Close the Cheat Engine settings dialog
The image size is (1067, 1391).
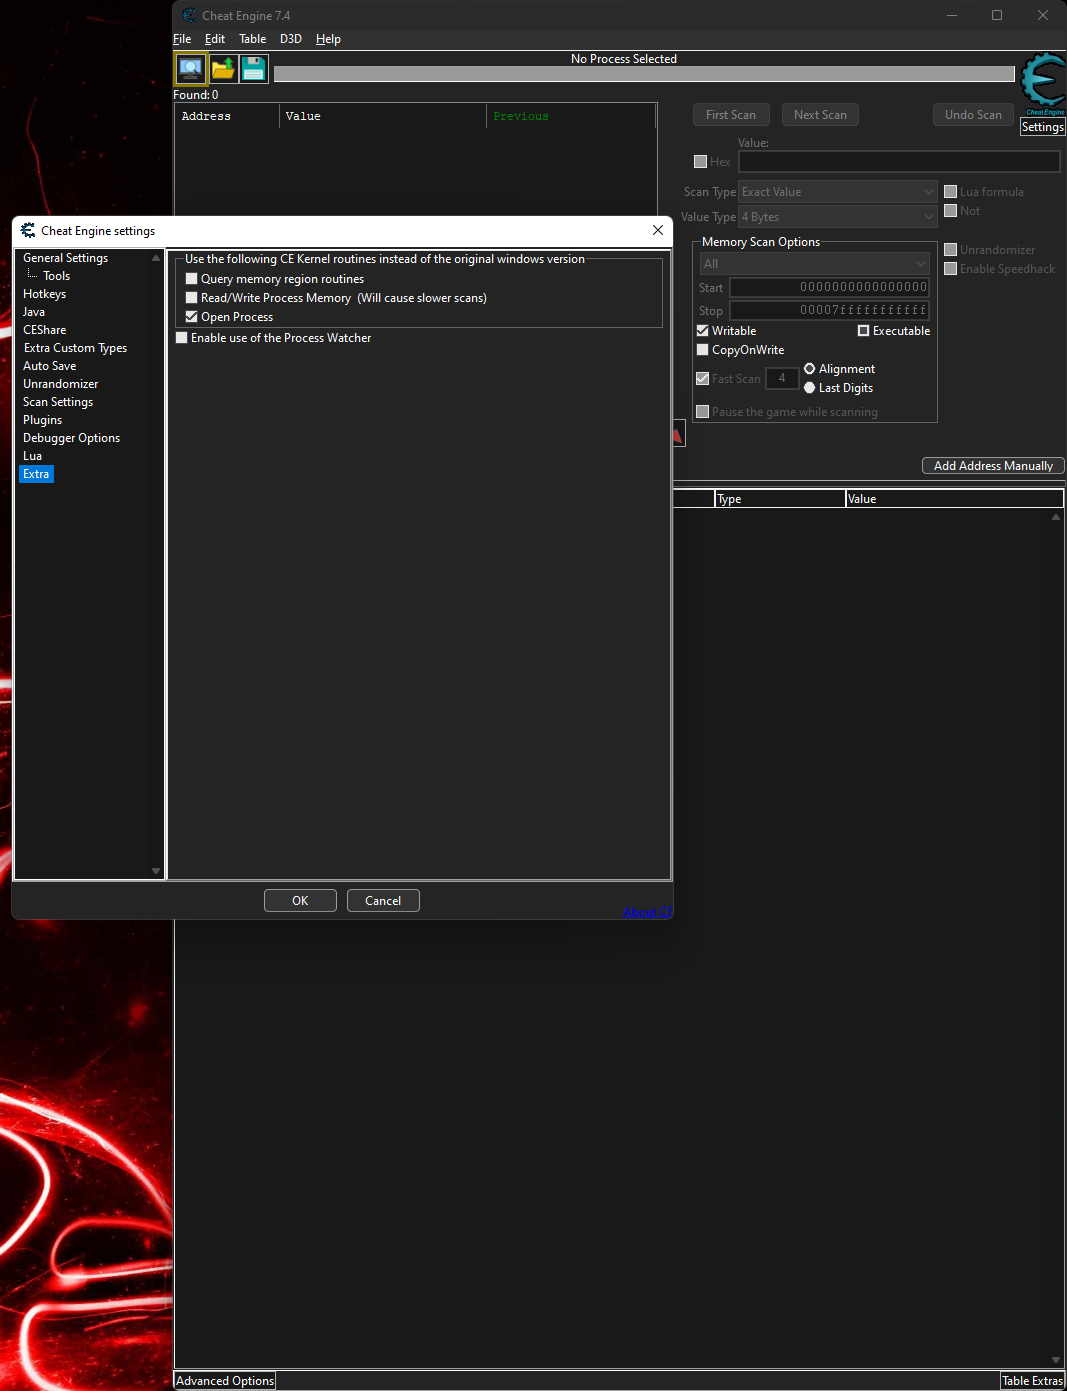657,230
